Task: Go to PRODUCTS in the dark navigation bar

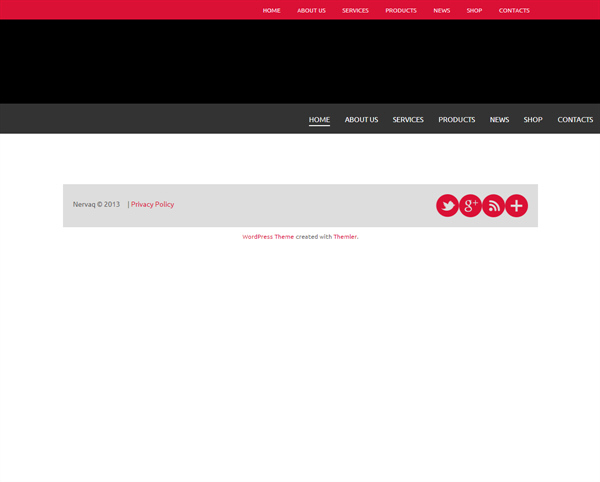Action: (457, 120)
